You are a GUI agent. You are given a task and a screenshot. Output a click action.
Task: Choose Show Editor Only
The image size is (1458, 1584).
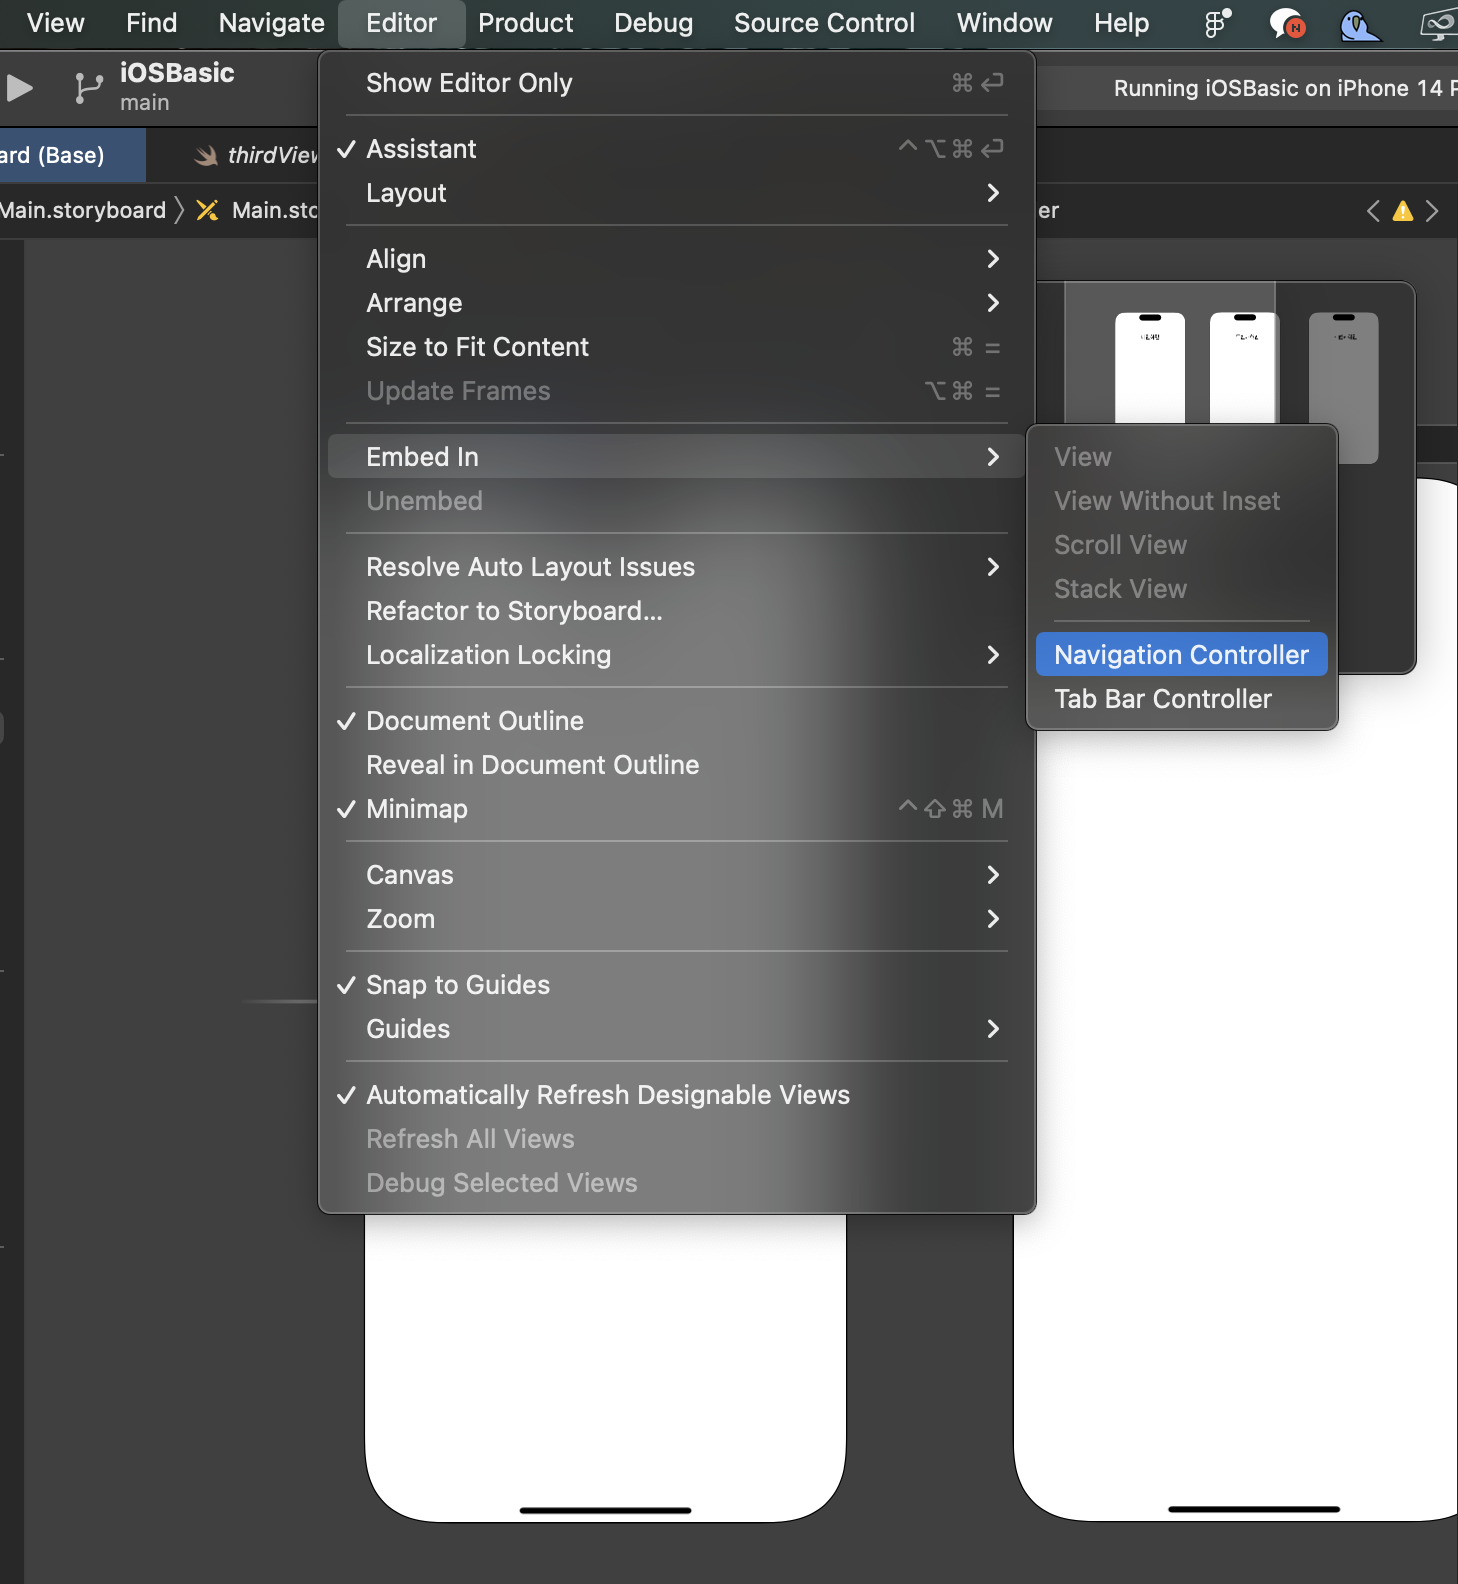[x=677, y=83]
